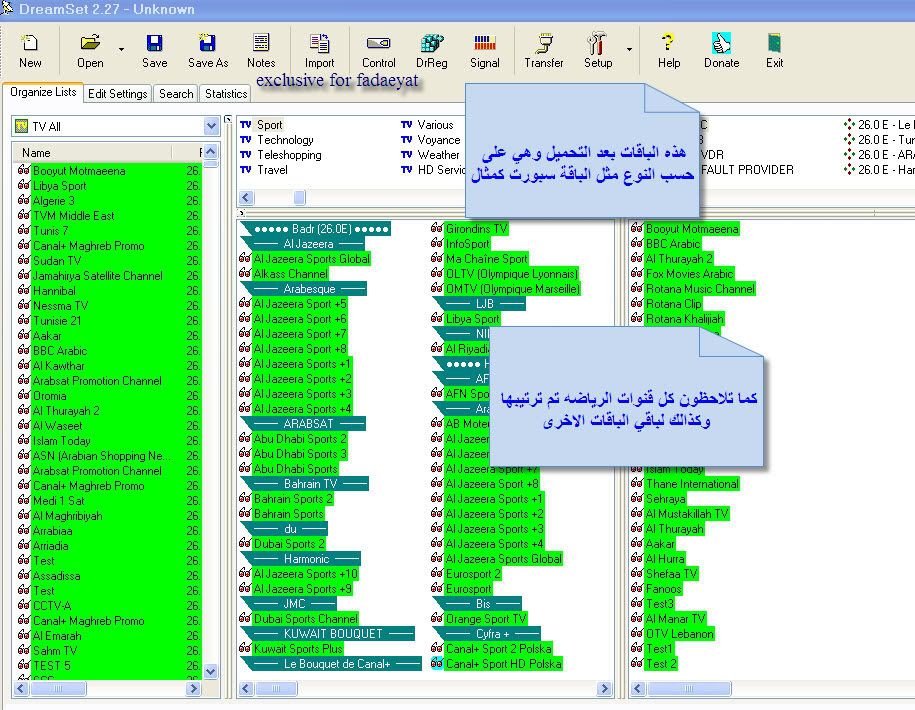This screenshot has height=710, width=915.
Task: Choose Save As in the toolbar
Action: [208, 51]
